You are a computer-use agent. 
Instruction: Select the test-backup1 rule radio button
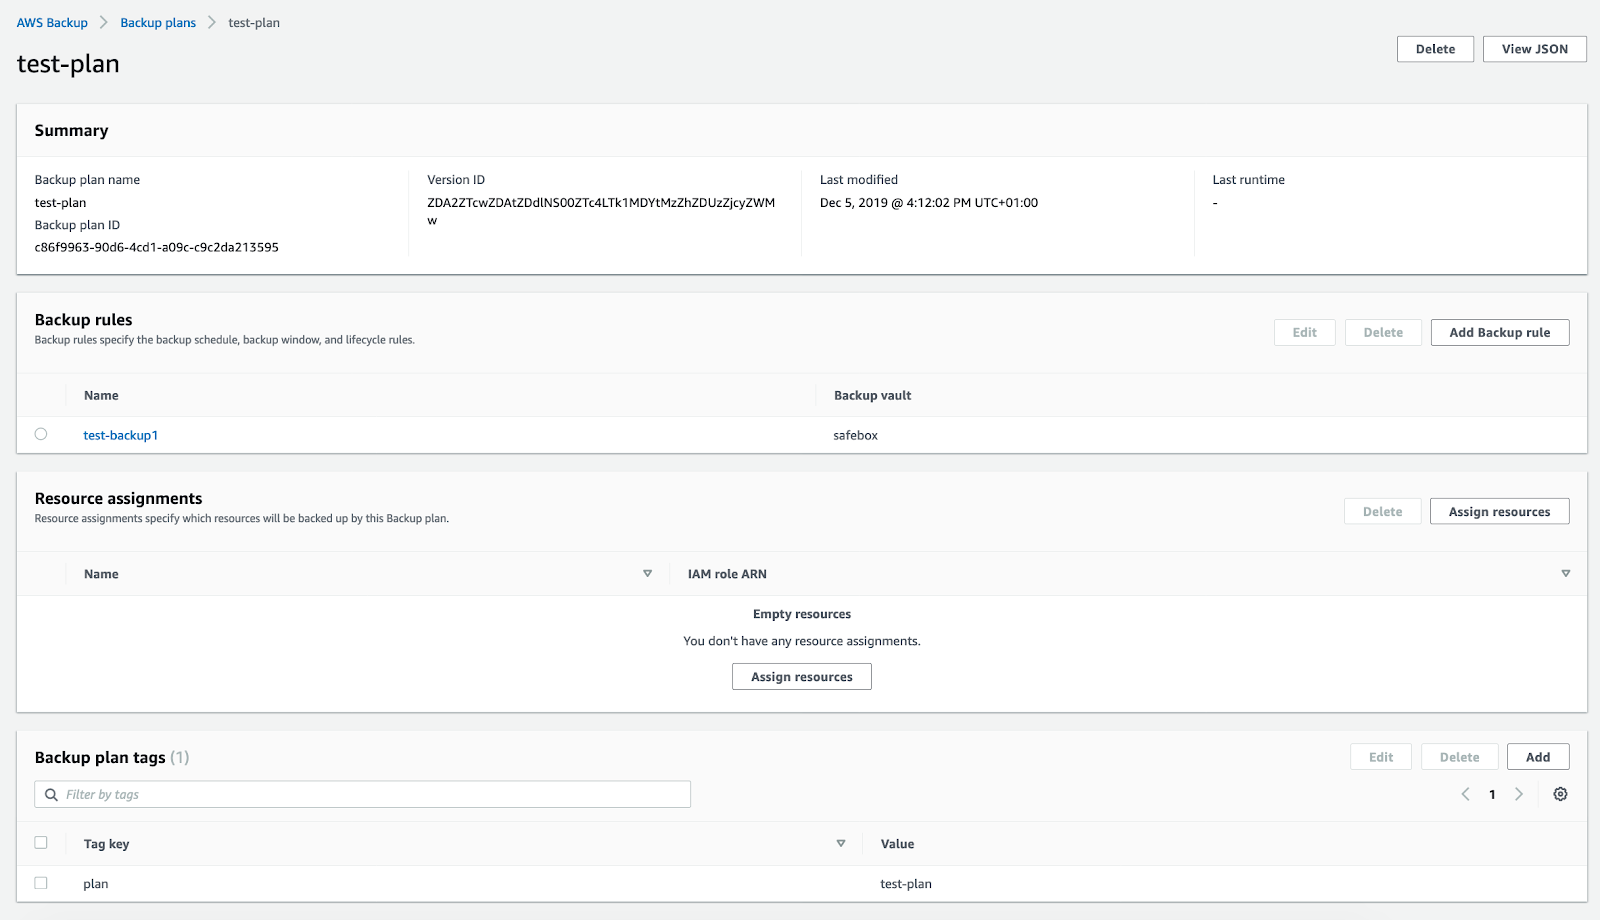[x=41, y=434]
